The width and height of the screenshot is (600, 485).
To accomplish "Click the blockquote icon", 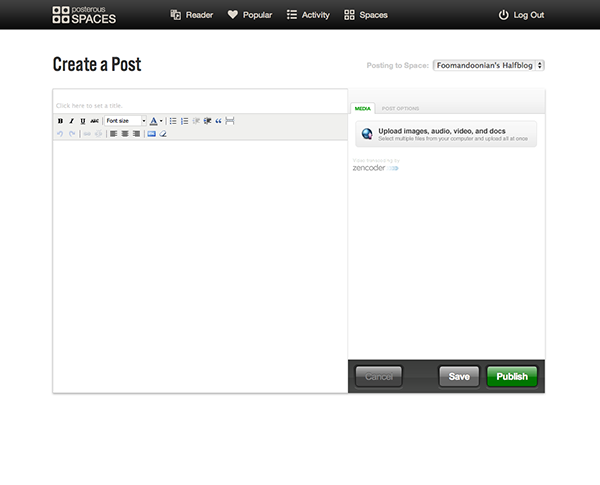I will (218, 121).
